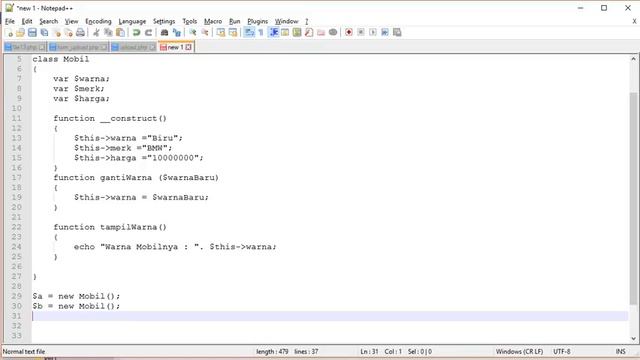The width and height of the screenshot is (640, 360).
Task: Open the Plugins menu
Action: coord(258,21)
